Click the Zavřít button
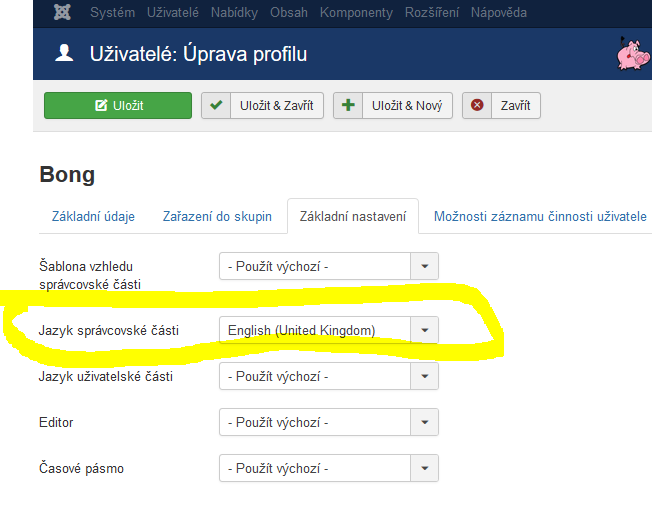652x511 pixels. (x=501, y=106)
